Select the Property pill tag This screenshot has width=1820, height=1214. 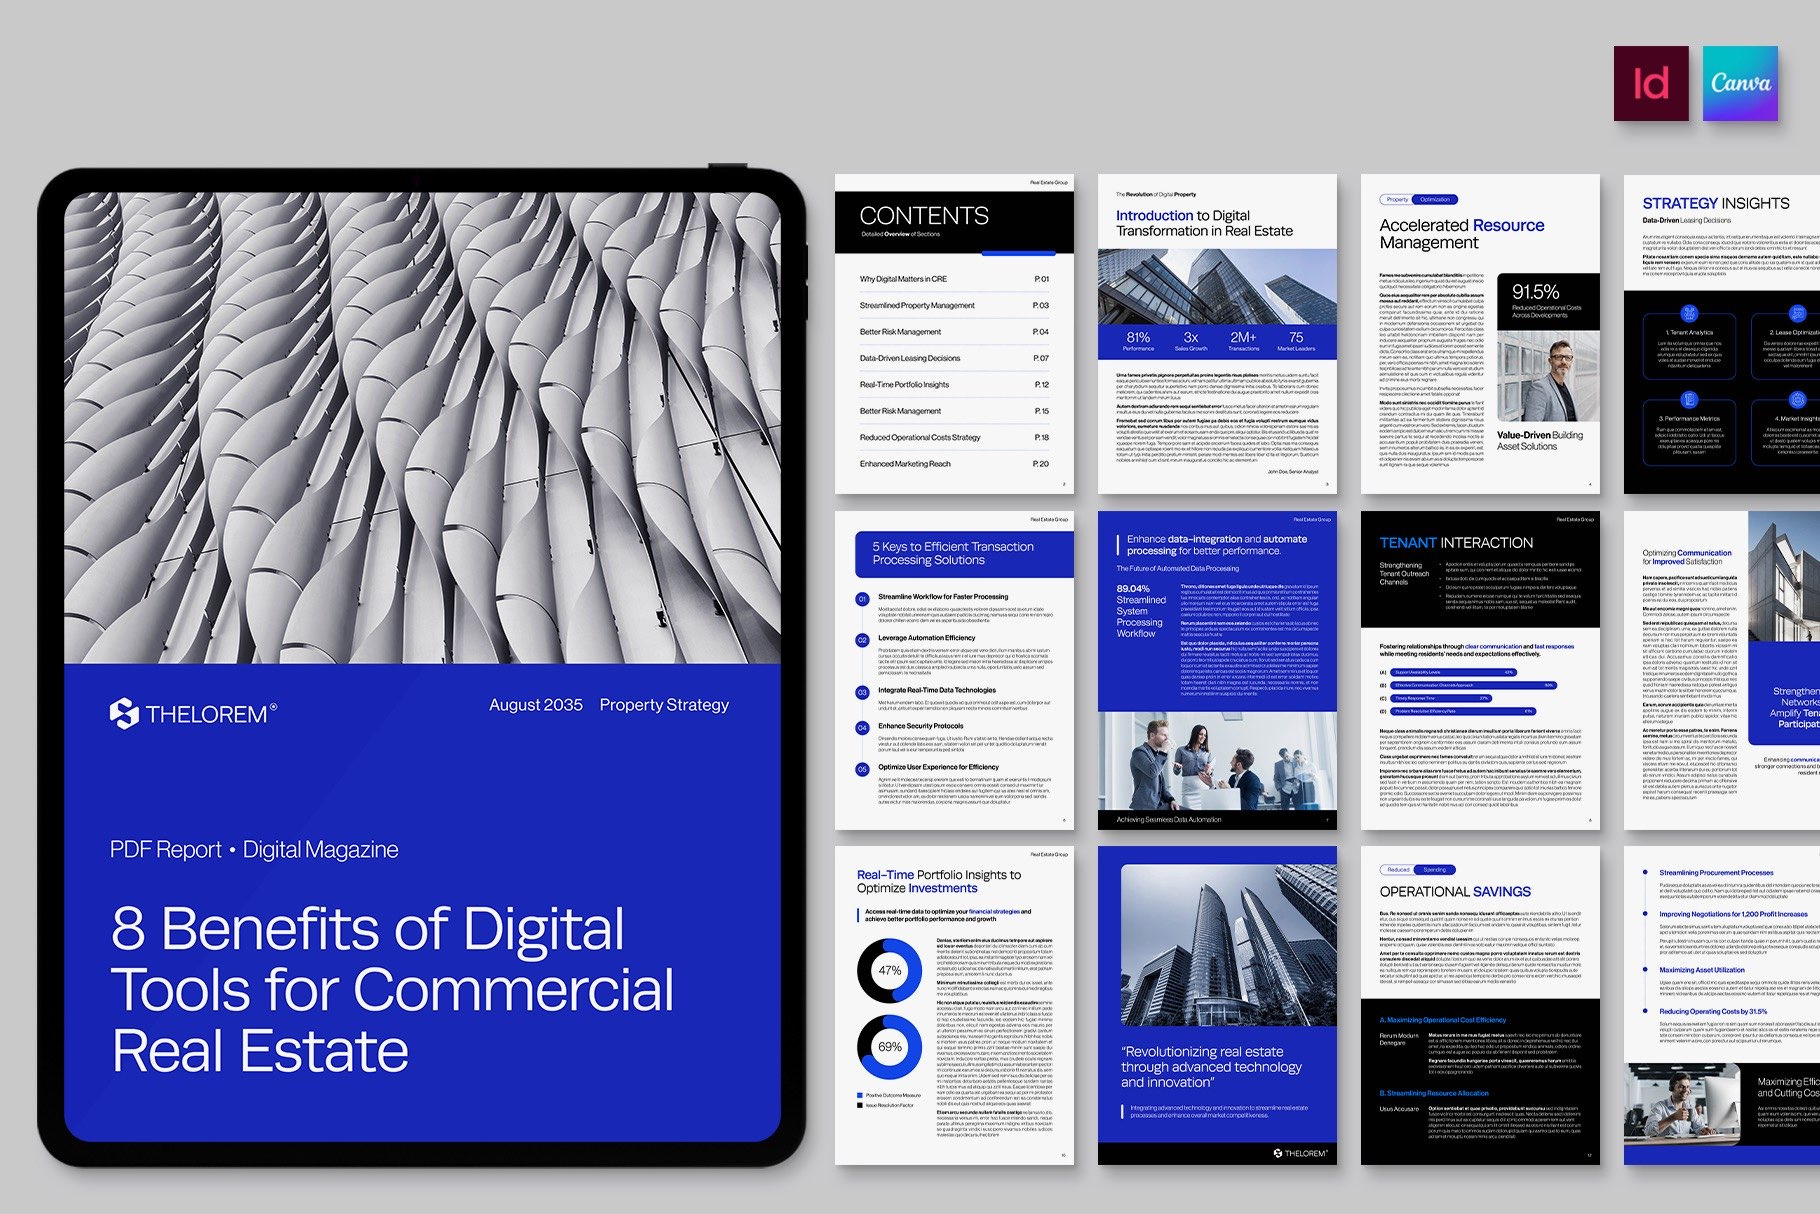1397,200
